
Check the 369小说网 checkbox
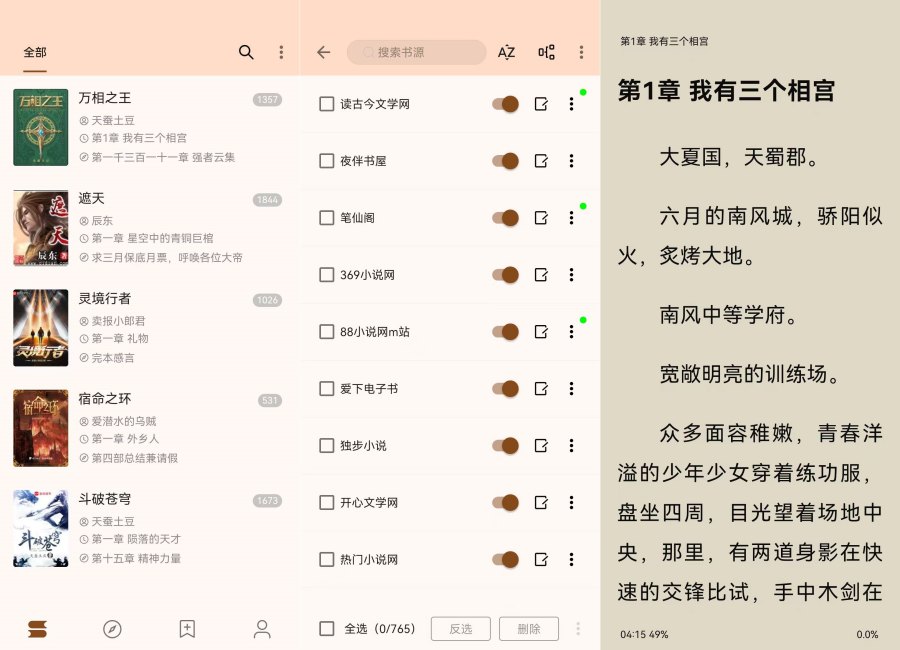point(326,275)
